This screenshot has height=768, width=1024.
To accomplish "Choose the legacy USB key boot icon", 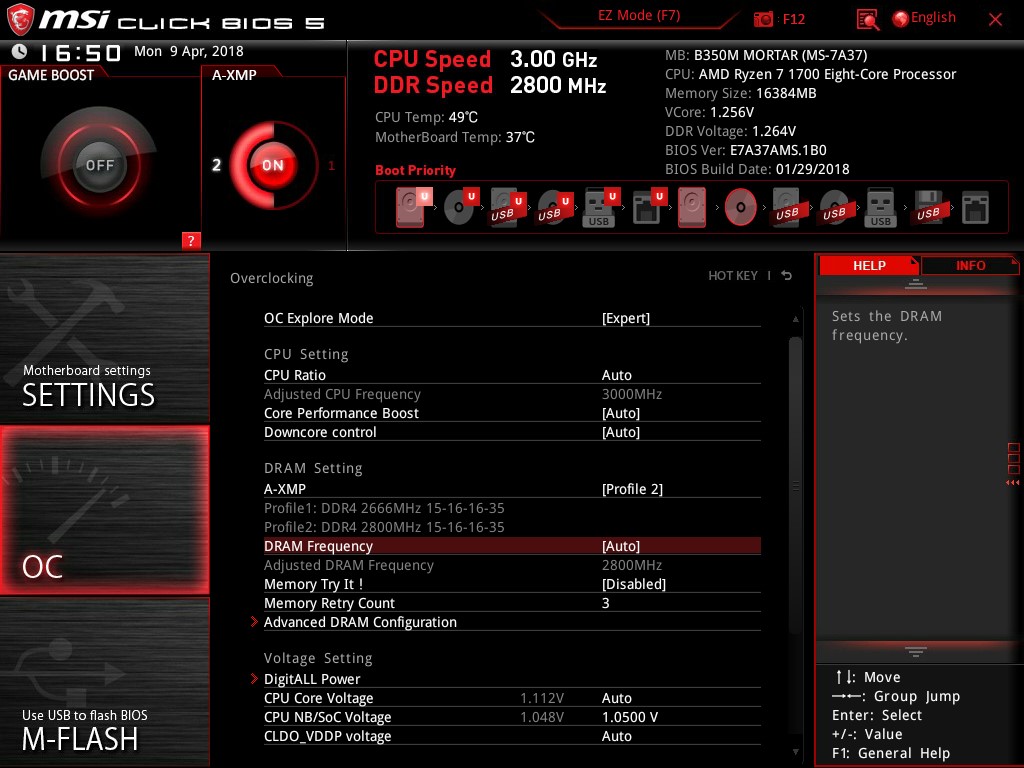I will point(880,207).
